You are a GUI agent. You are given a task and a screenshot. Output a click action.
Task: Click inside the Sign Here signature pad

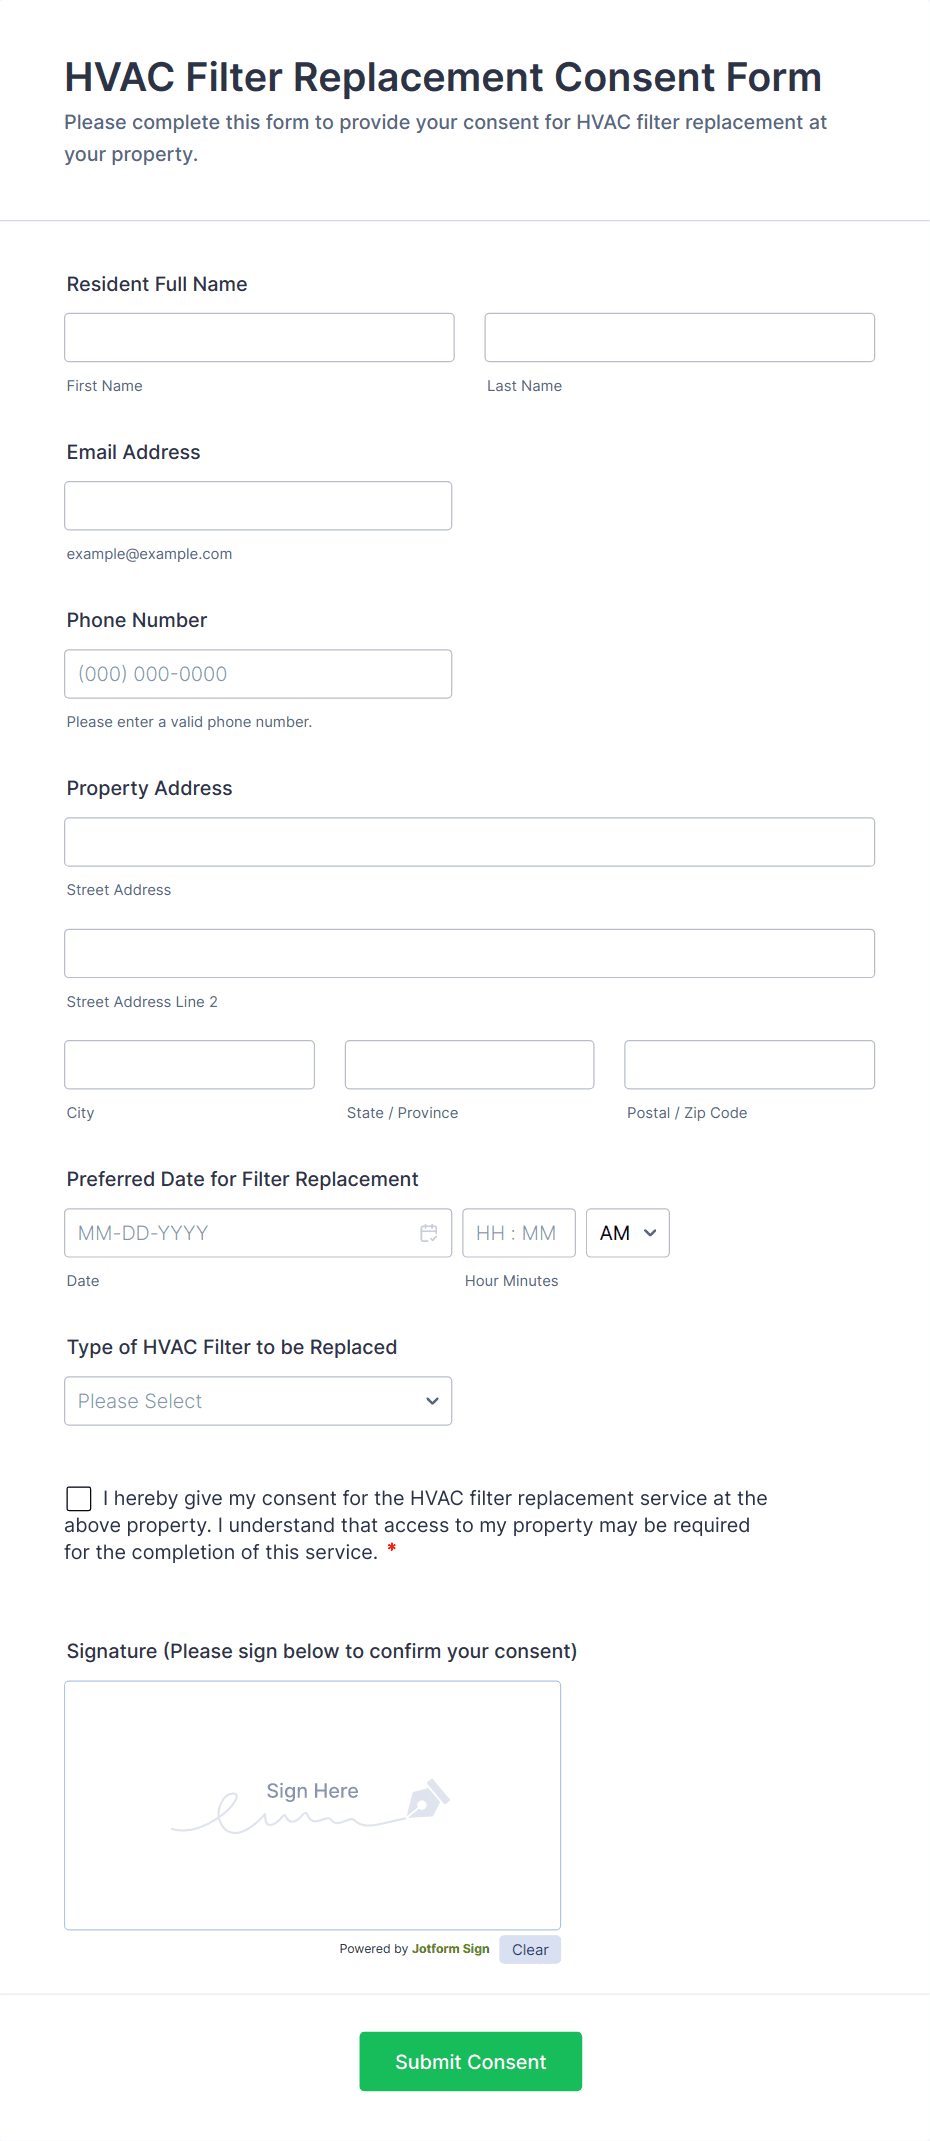pos(312,1805)
